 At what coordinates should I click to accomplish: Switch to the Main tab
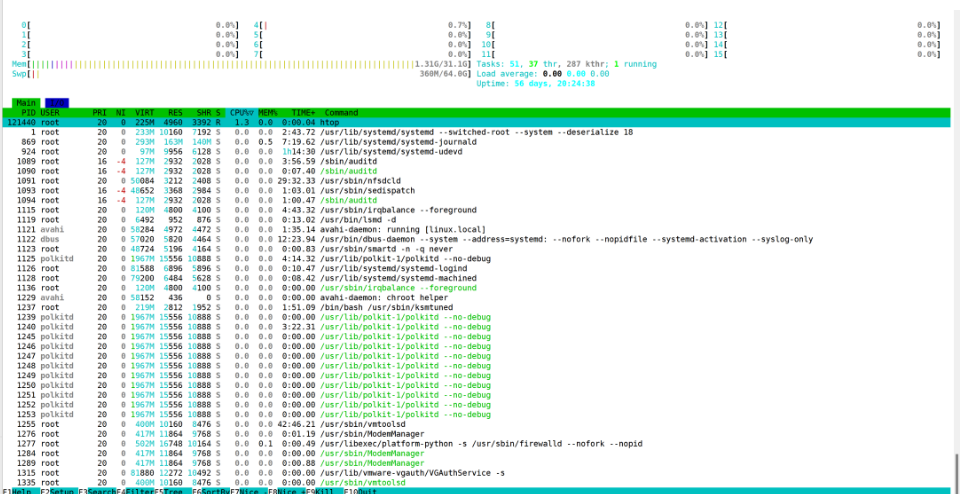pos(26,103)
